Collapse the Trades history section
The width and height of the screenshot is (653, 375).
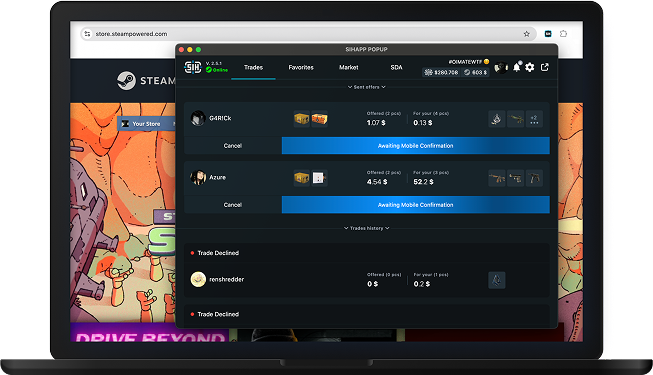(x=366, y=228)
